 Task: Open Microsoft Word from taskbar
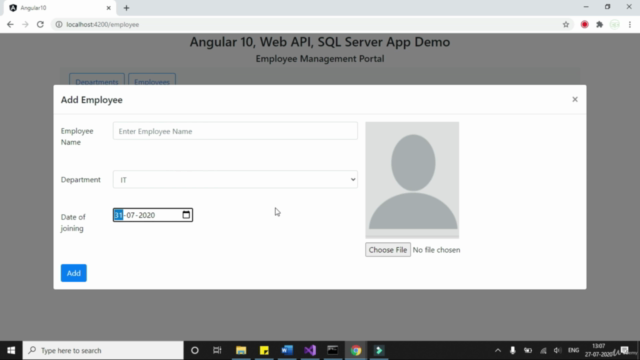(x=287, y=350)
